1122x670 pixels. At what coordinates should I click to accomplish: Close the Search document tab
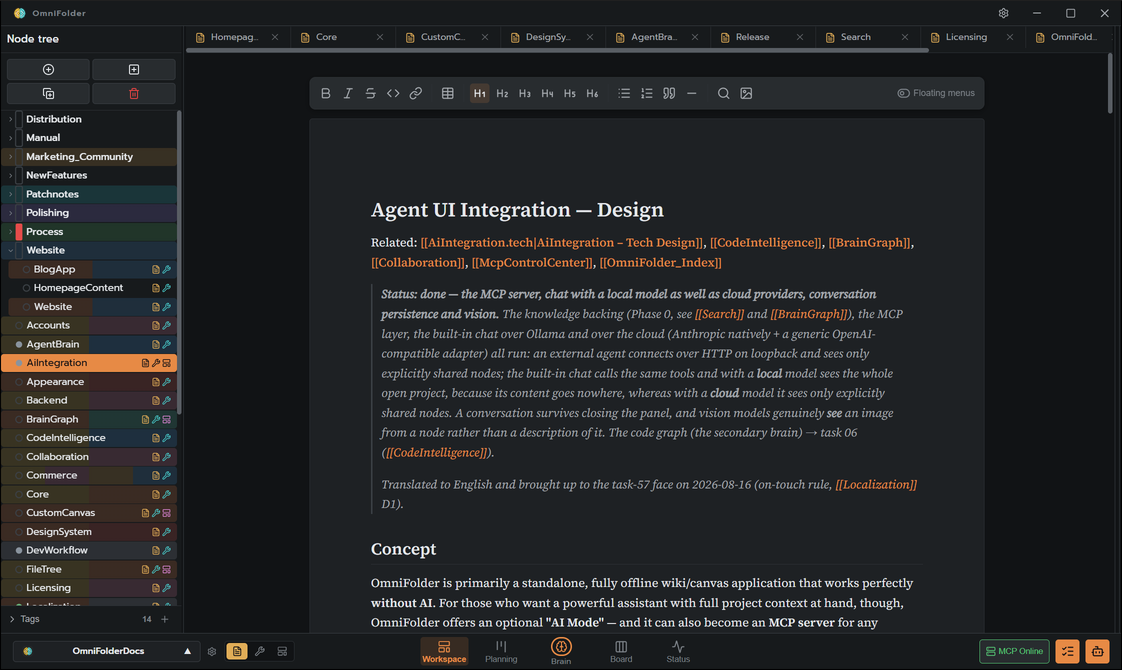coord(904,37)
